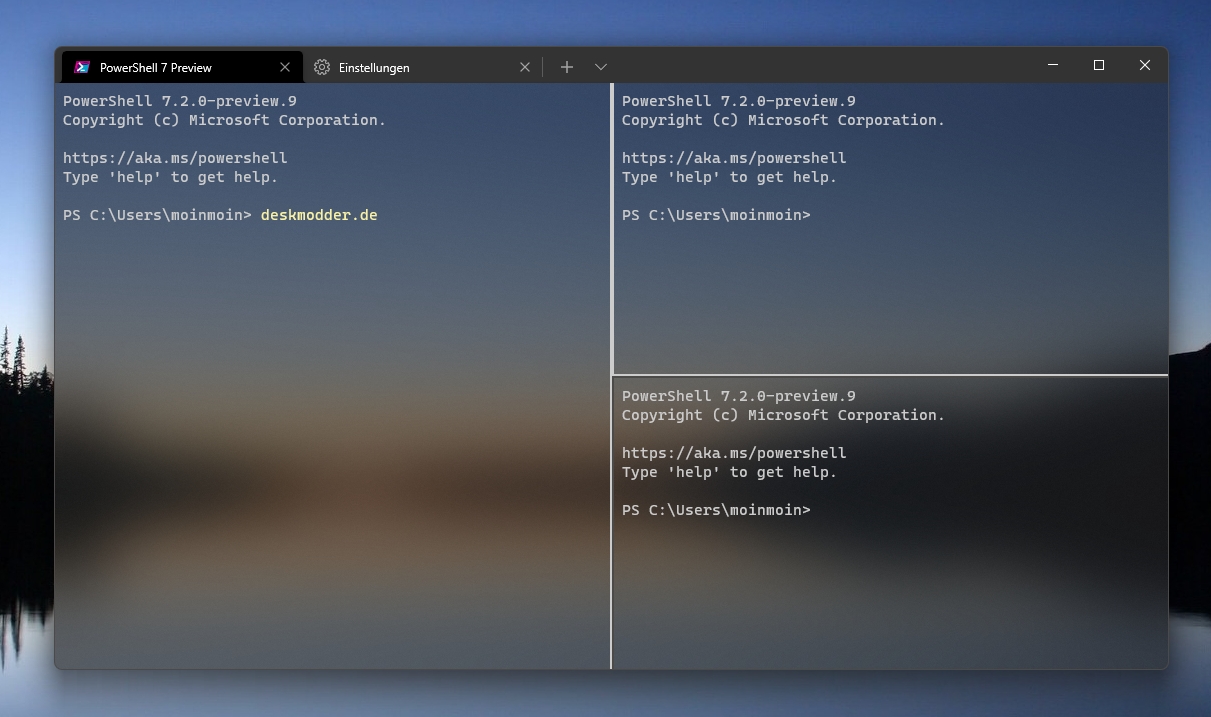Click the aka.ms/powershell URL in the left pane

[x=175, y=158]
